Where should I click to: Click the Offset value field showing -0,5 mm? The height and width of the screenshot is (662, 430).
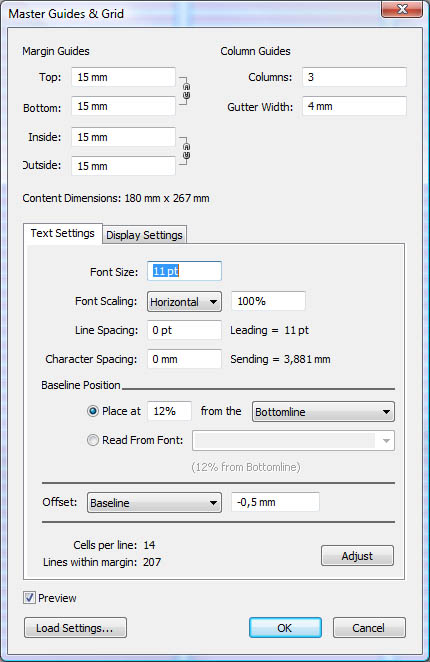click(275, 502)
